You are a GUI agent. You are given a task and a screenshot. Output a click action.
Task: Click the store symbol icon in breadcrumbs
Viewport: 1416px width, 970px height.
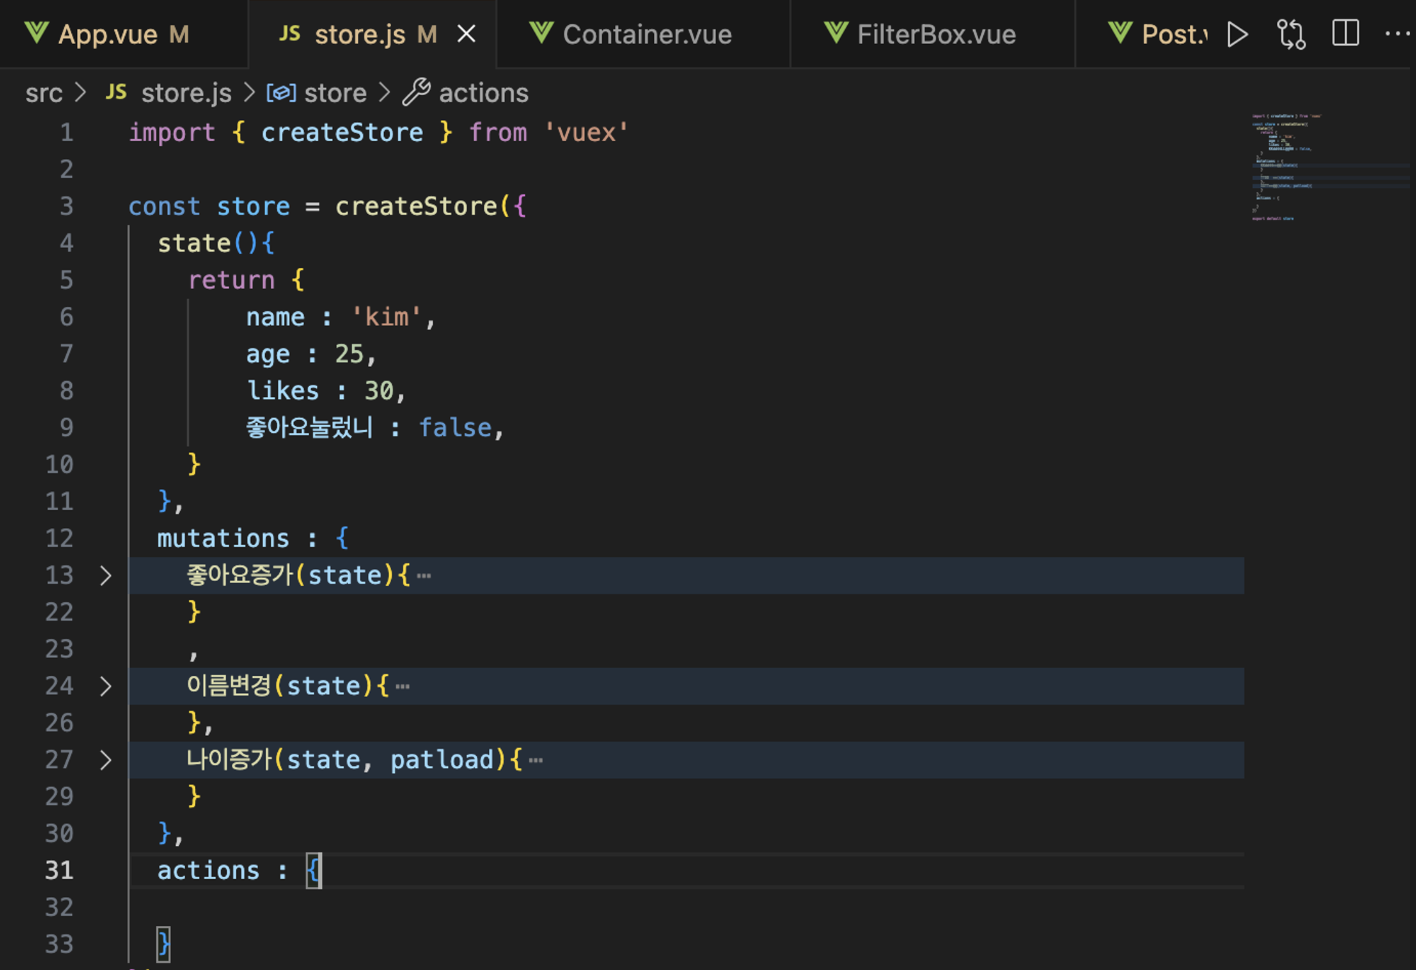click(281, 92)
